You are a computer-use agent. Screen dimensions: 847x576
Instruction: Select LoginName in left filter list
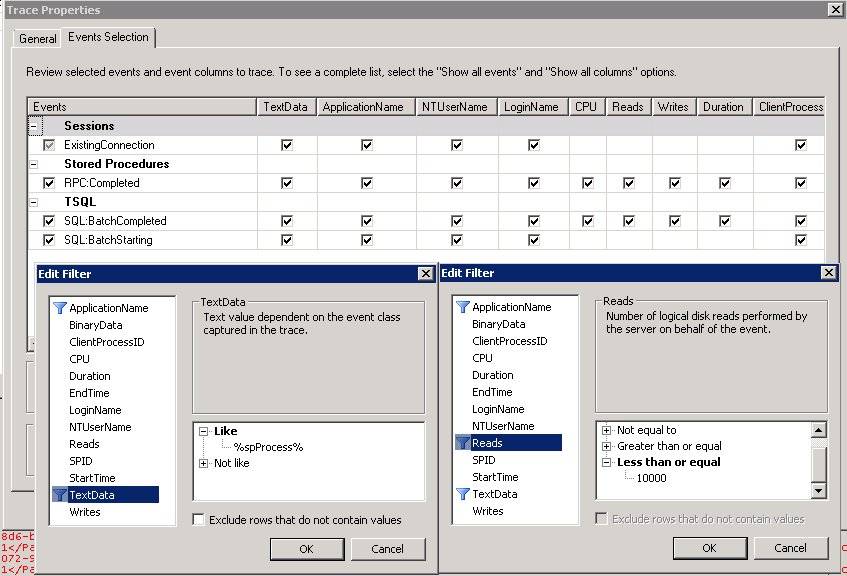[x=95, y=410]
